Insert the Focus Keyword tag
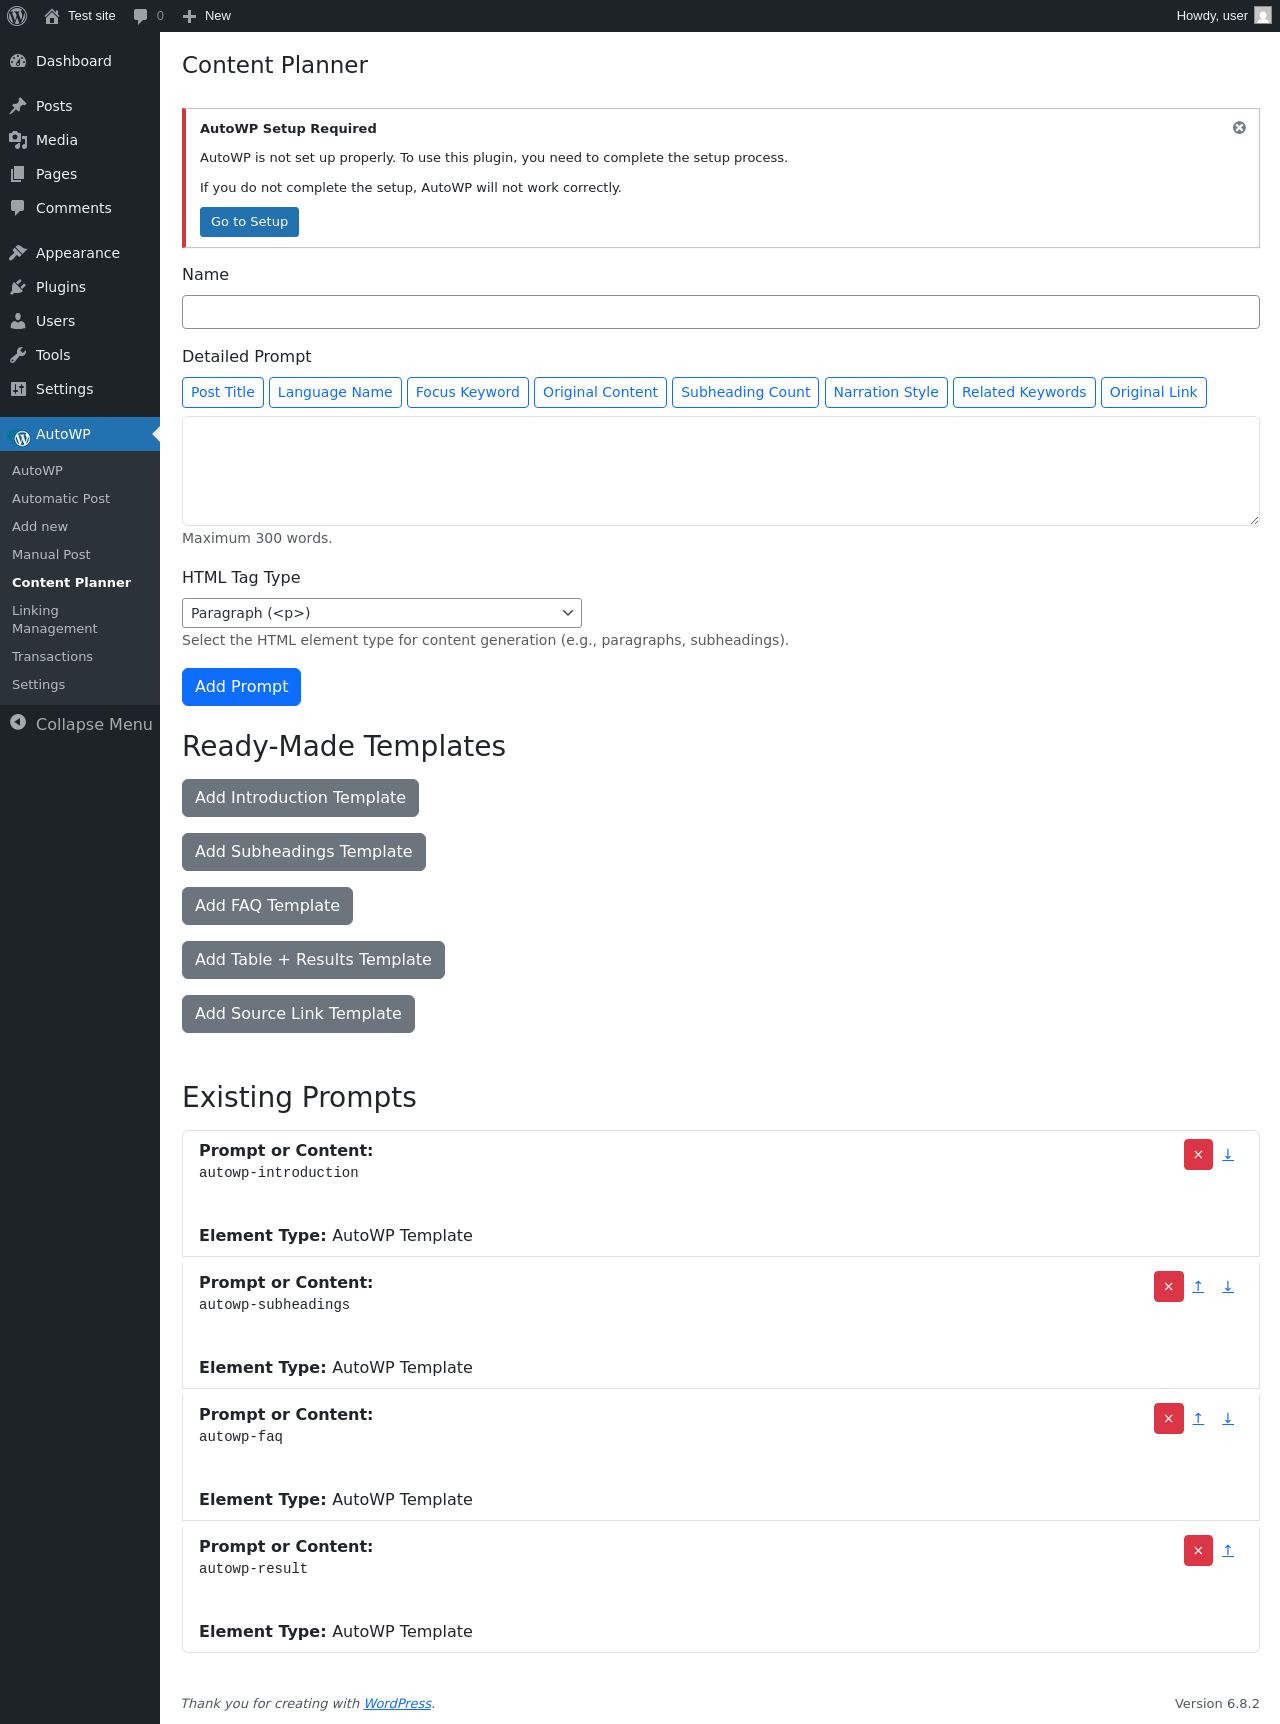Image resolution: width=1280 pixels, height=1724 pixels. 468,393
